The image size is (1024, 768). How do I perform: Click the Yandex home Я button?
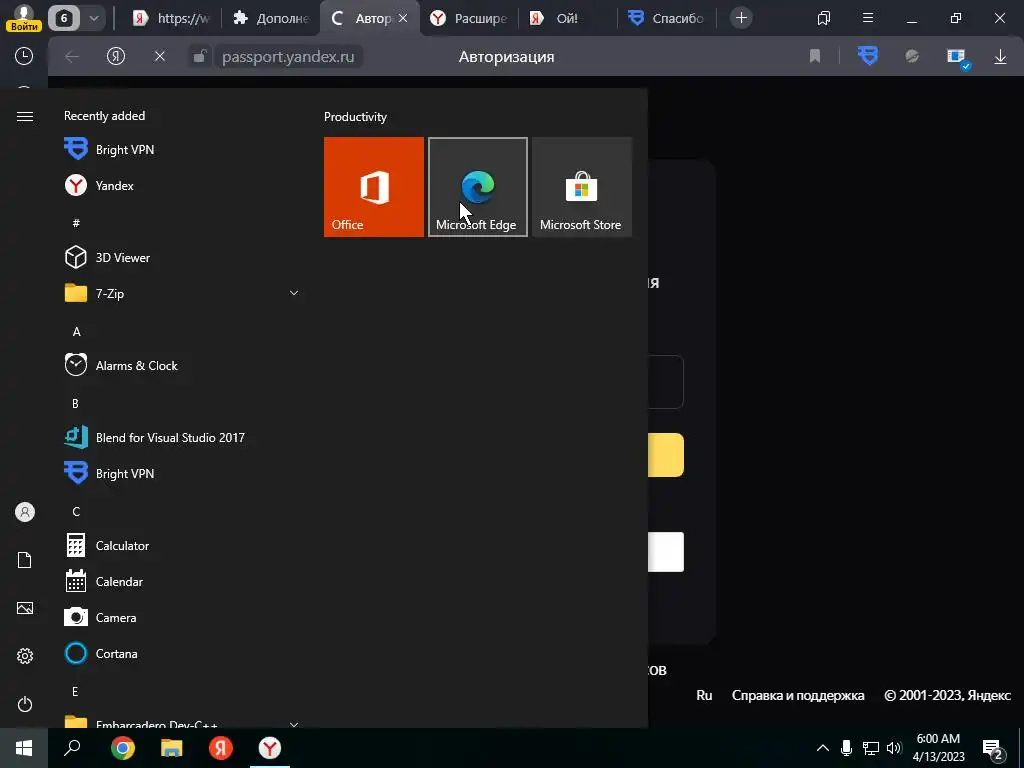point(116,57)
